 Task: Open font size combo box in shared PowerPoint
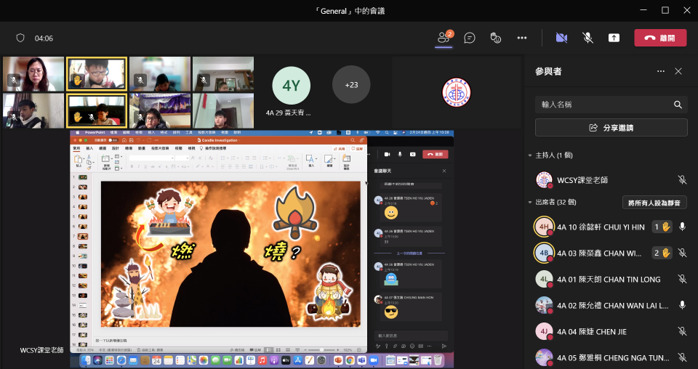click(x=182, y=158)
